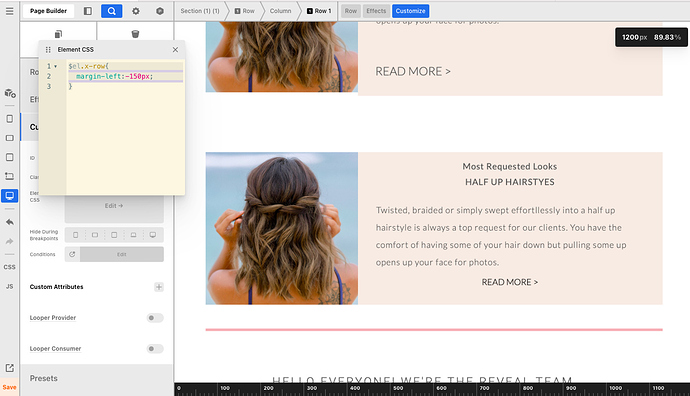The image size is (690, 396).
Task: Switch to the smallest phone breakpoint in sidebar
Action: pyautogui.click(x=10, y=119)
